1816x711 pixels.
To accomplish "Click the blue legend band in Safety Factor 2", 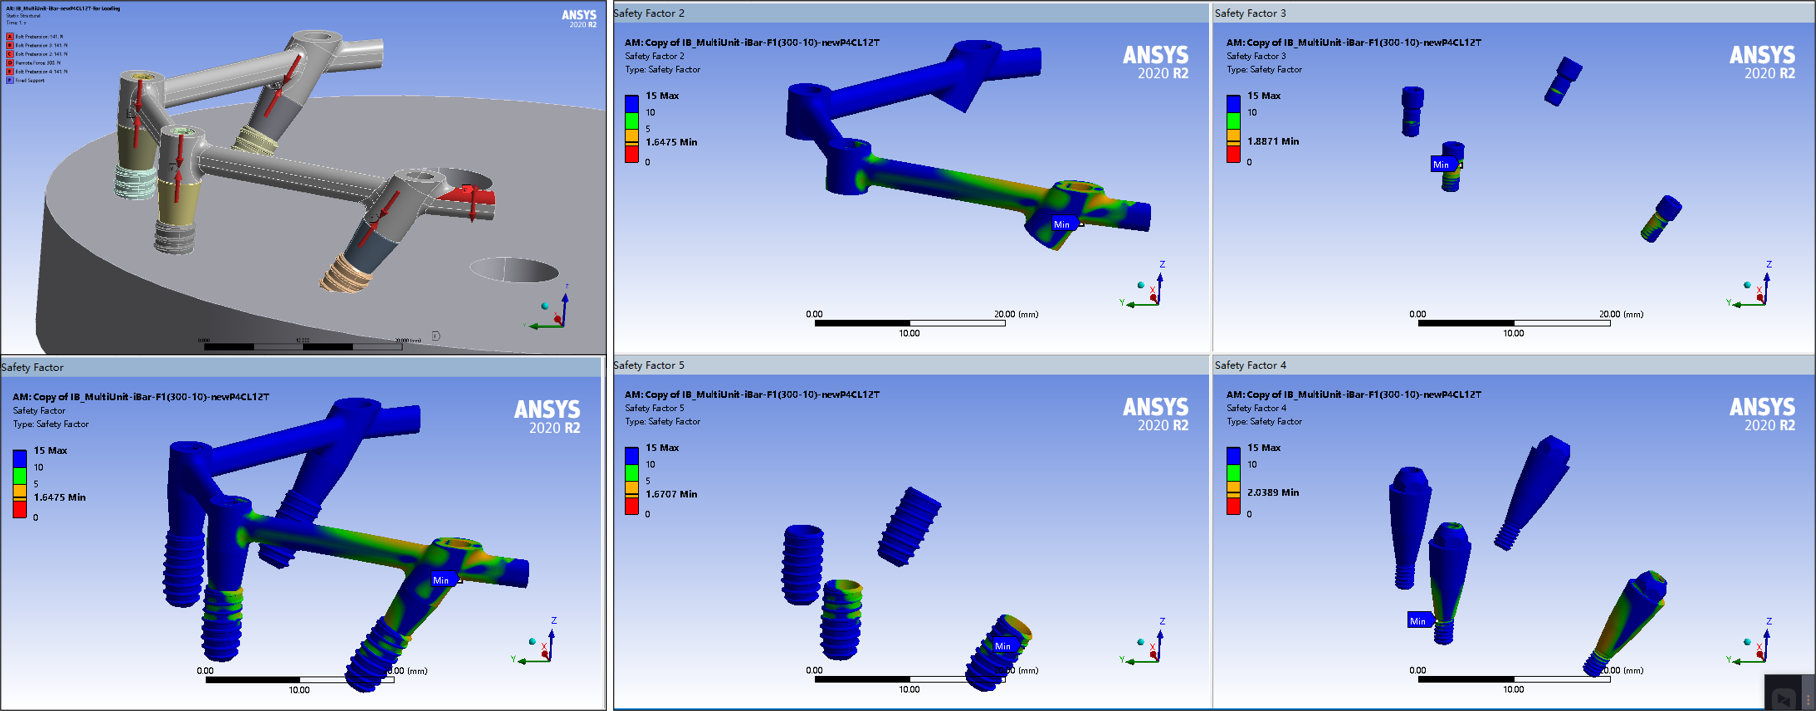I will 632,104.
